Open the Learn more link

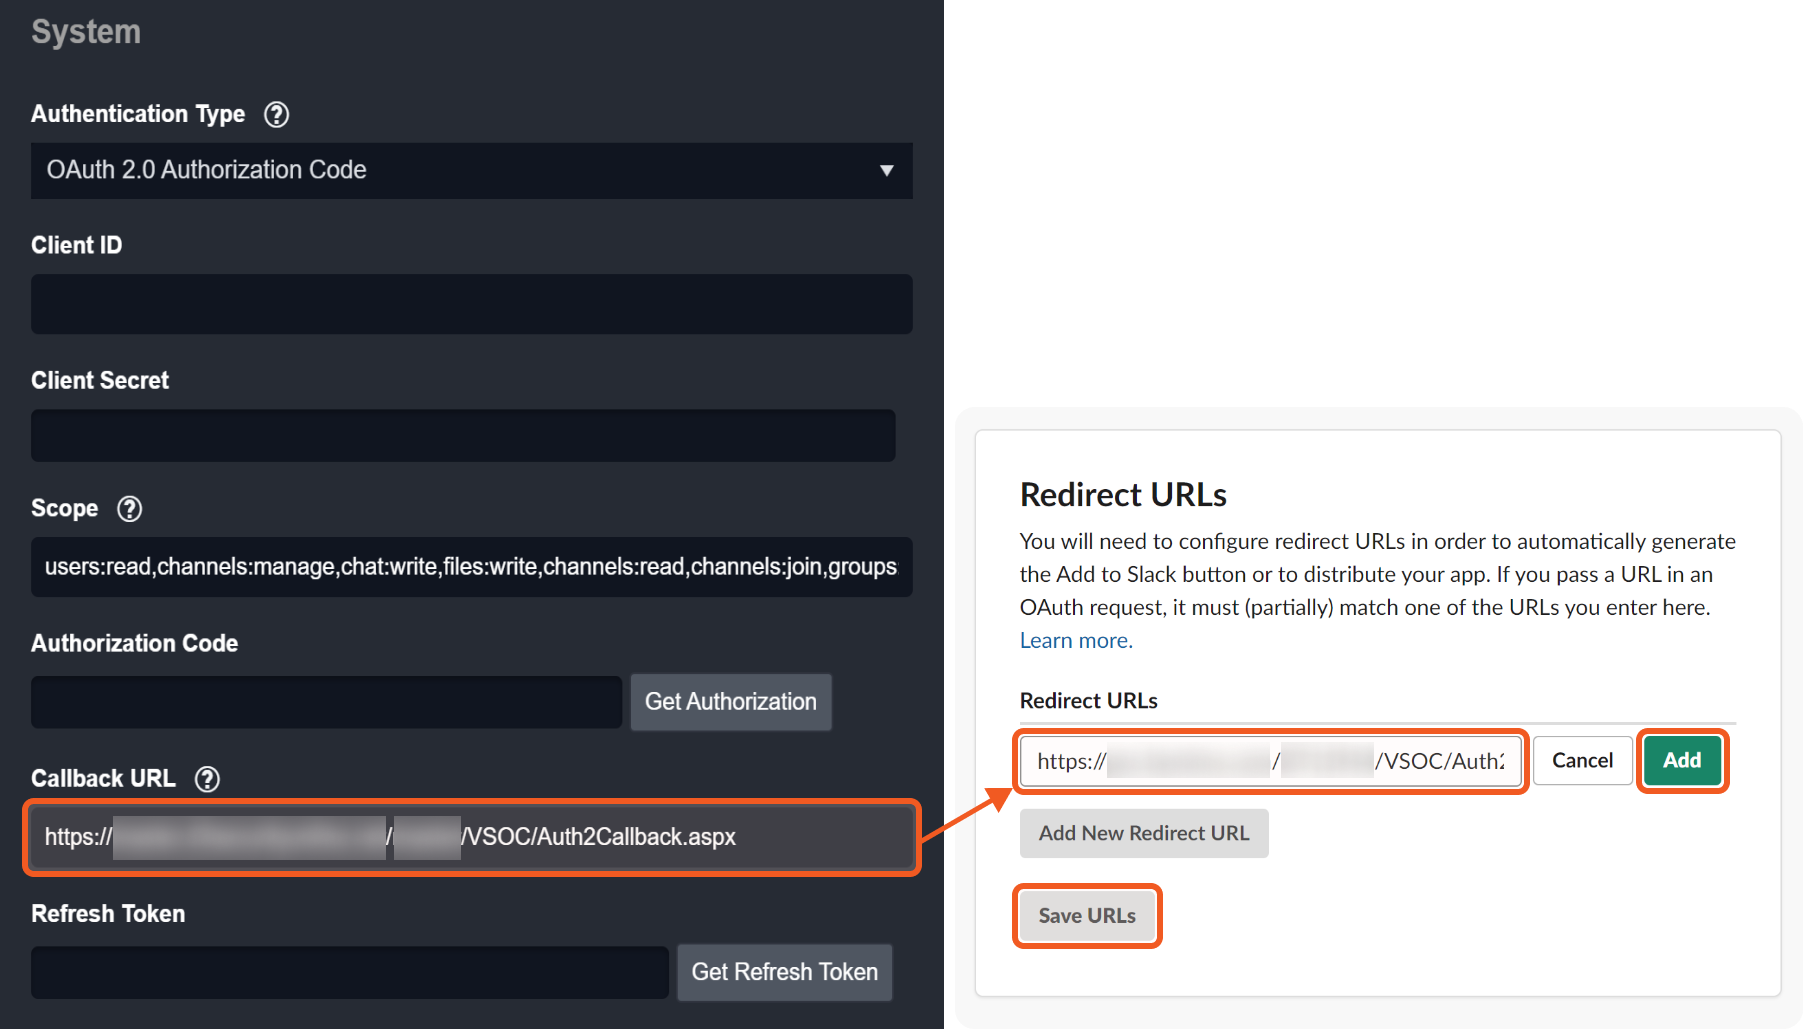(1076, 641)
